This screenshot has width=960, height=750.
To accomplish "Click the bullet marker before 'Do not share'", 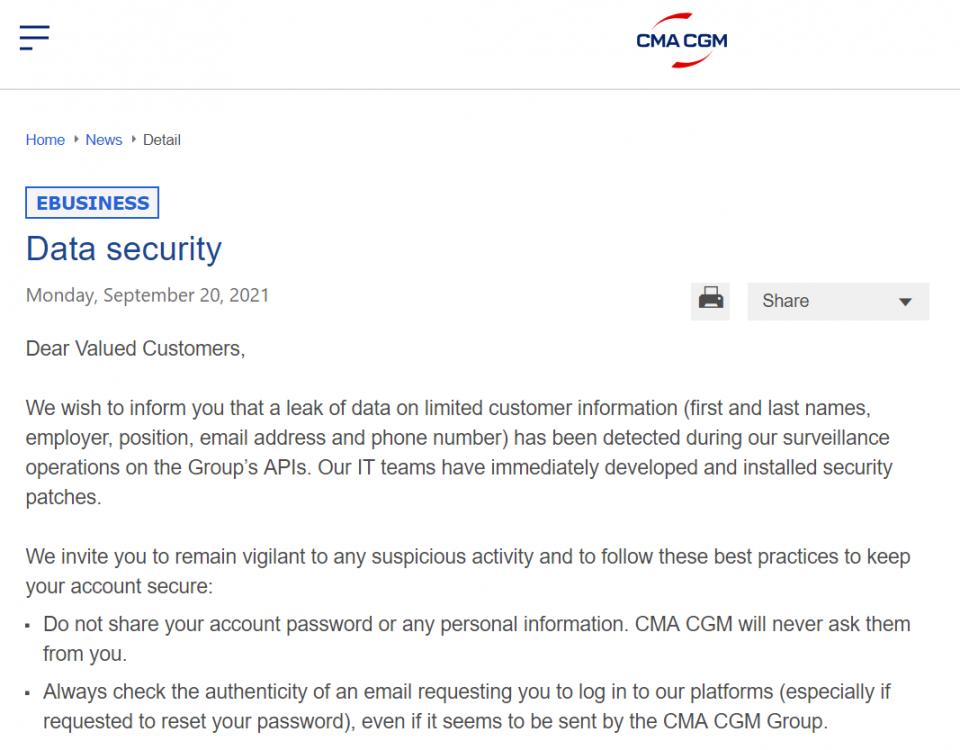I will (28, 626).
